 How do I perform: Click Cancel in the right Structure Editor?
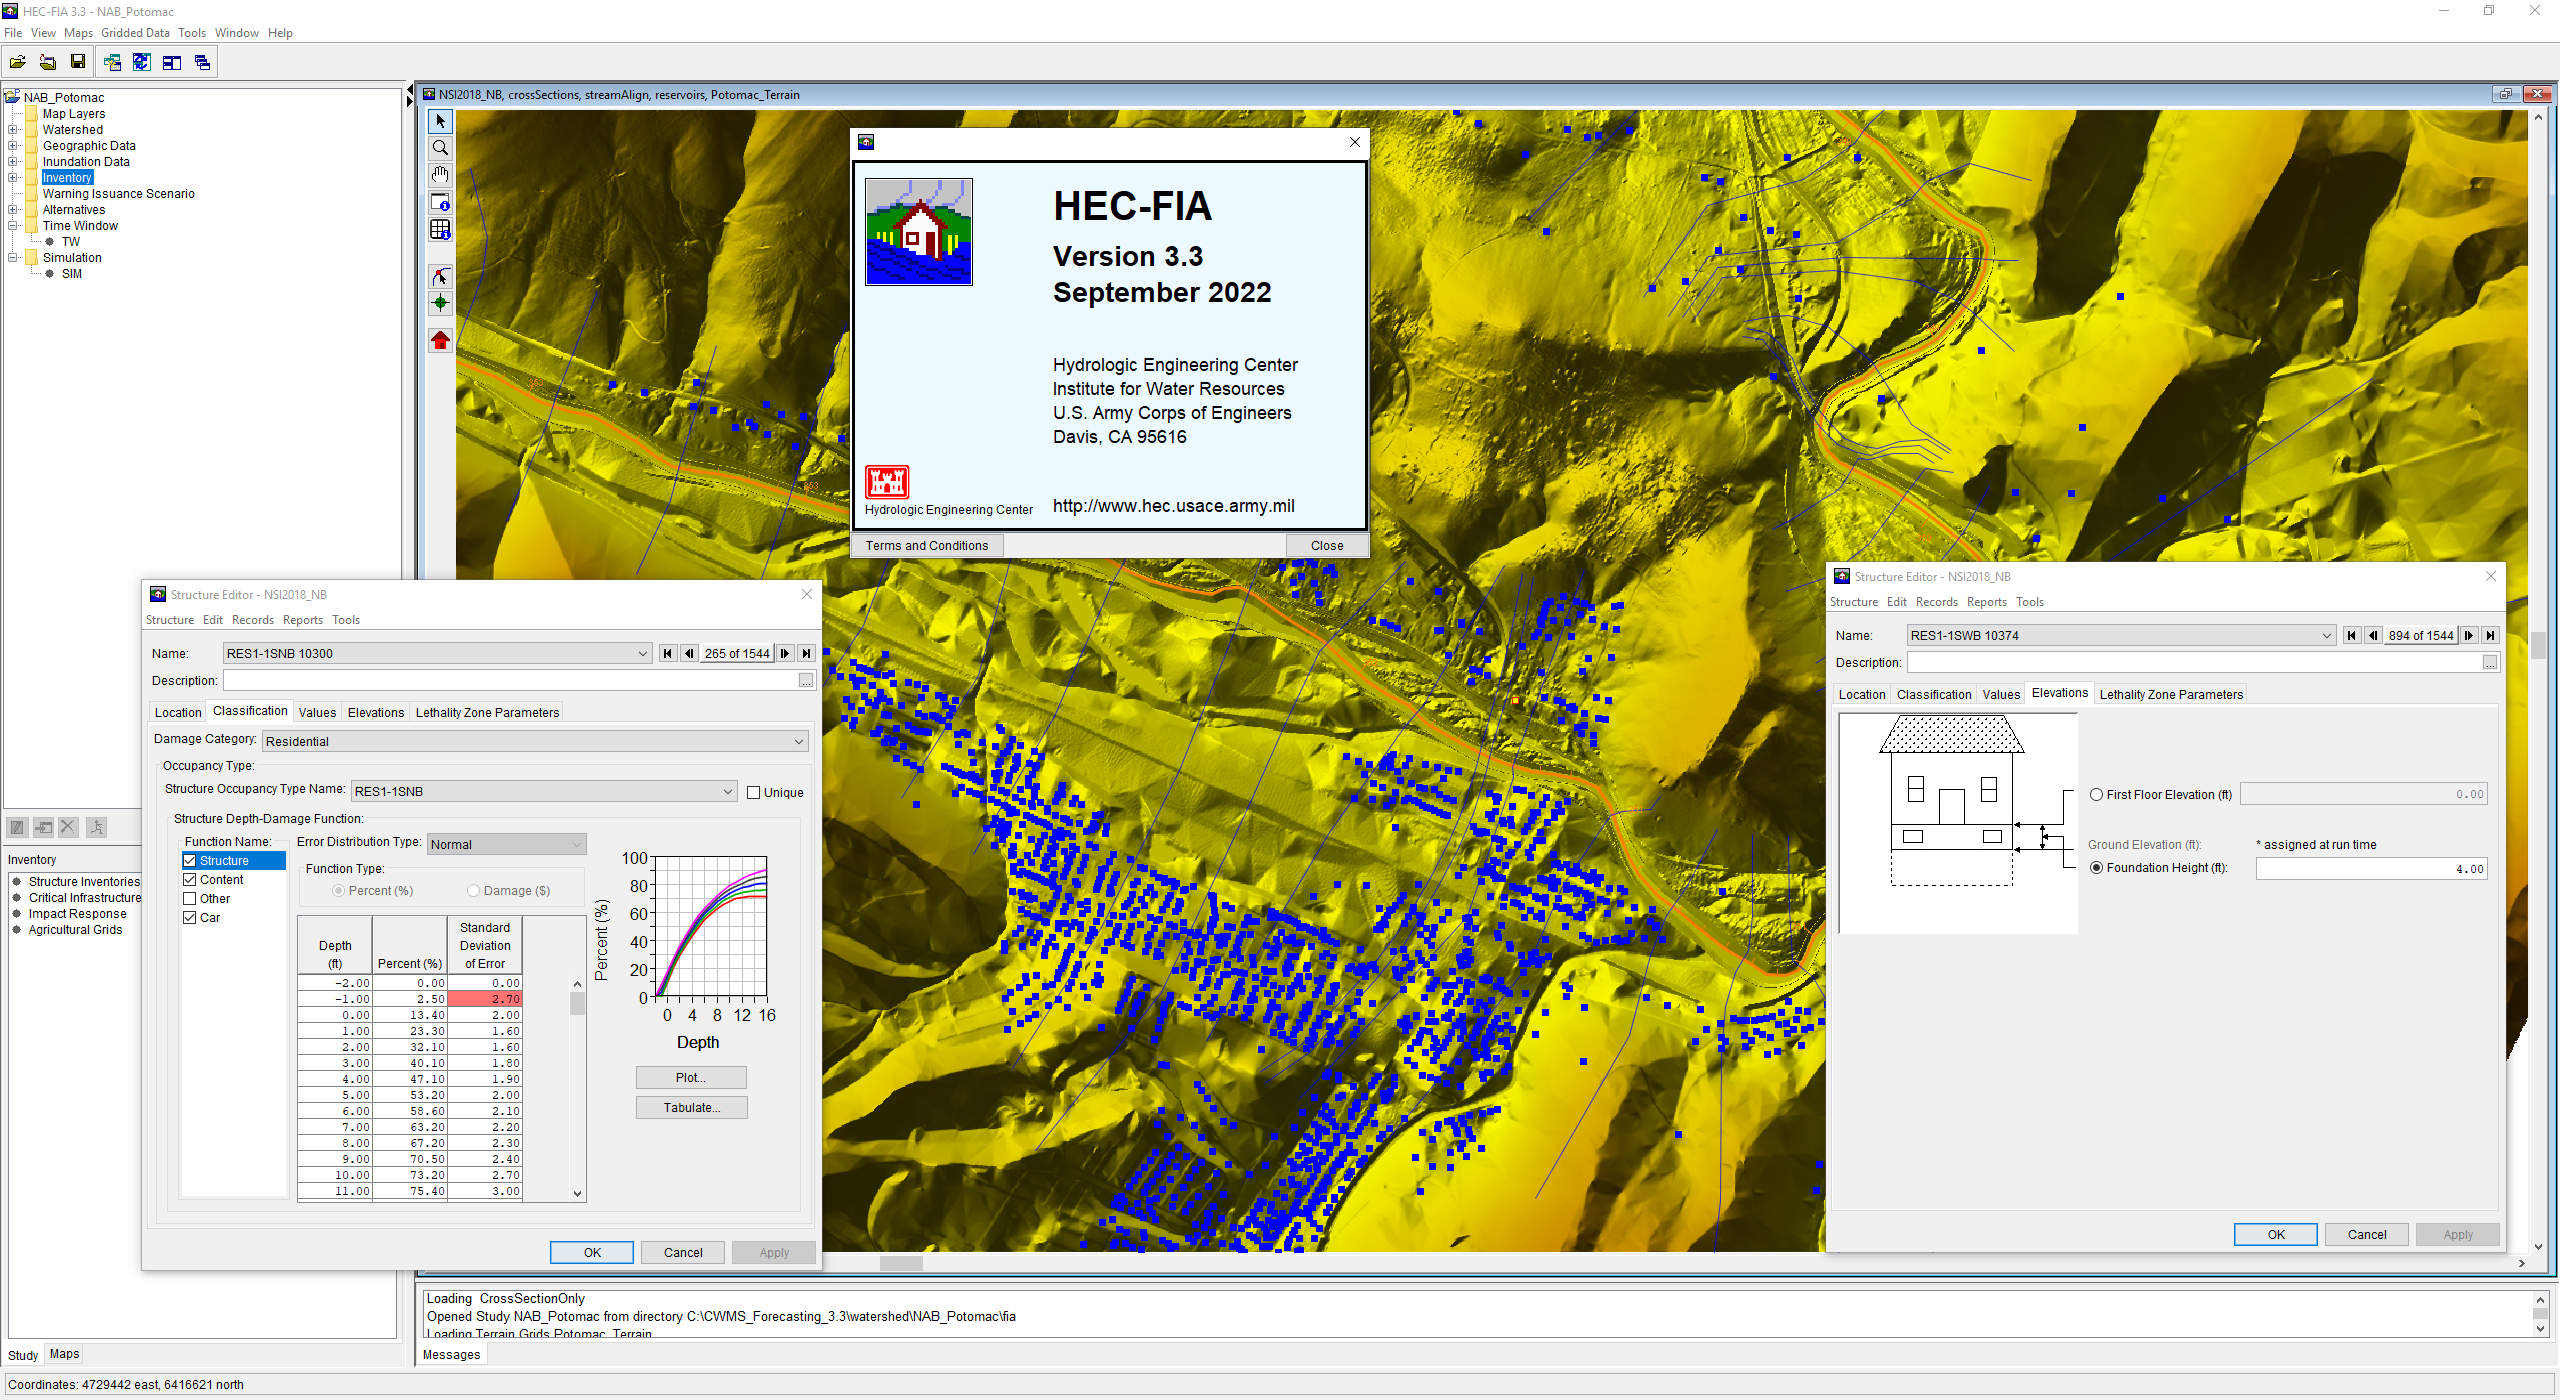click(x=2367, y=1234)
